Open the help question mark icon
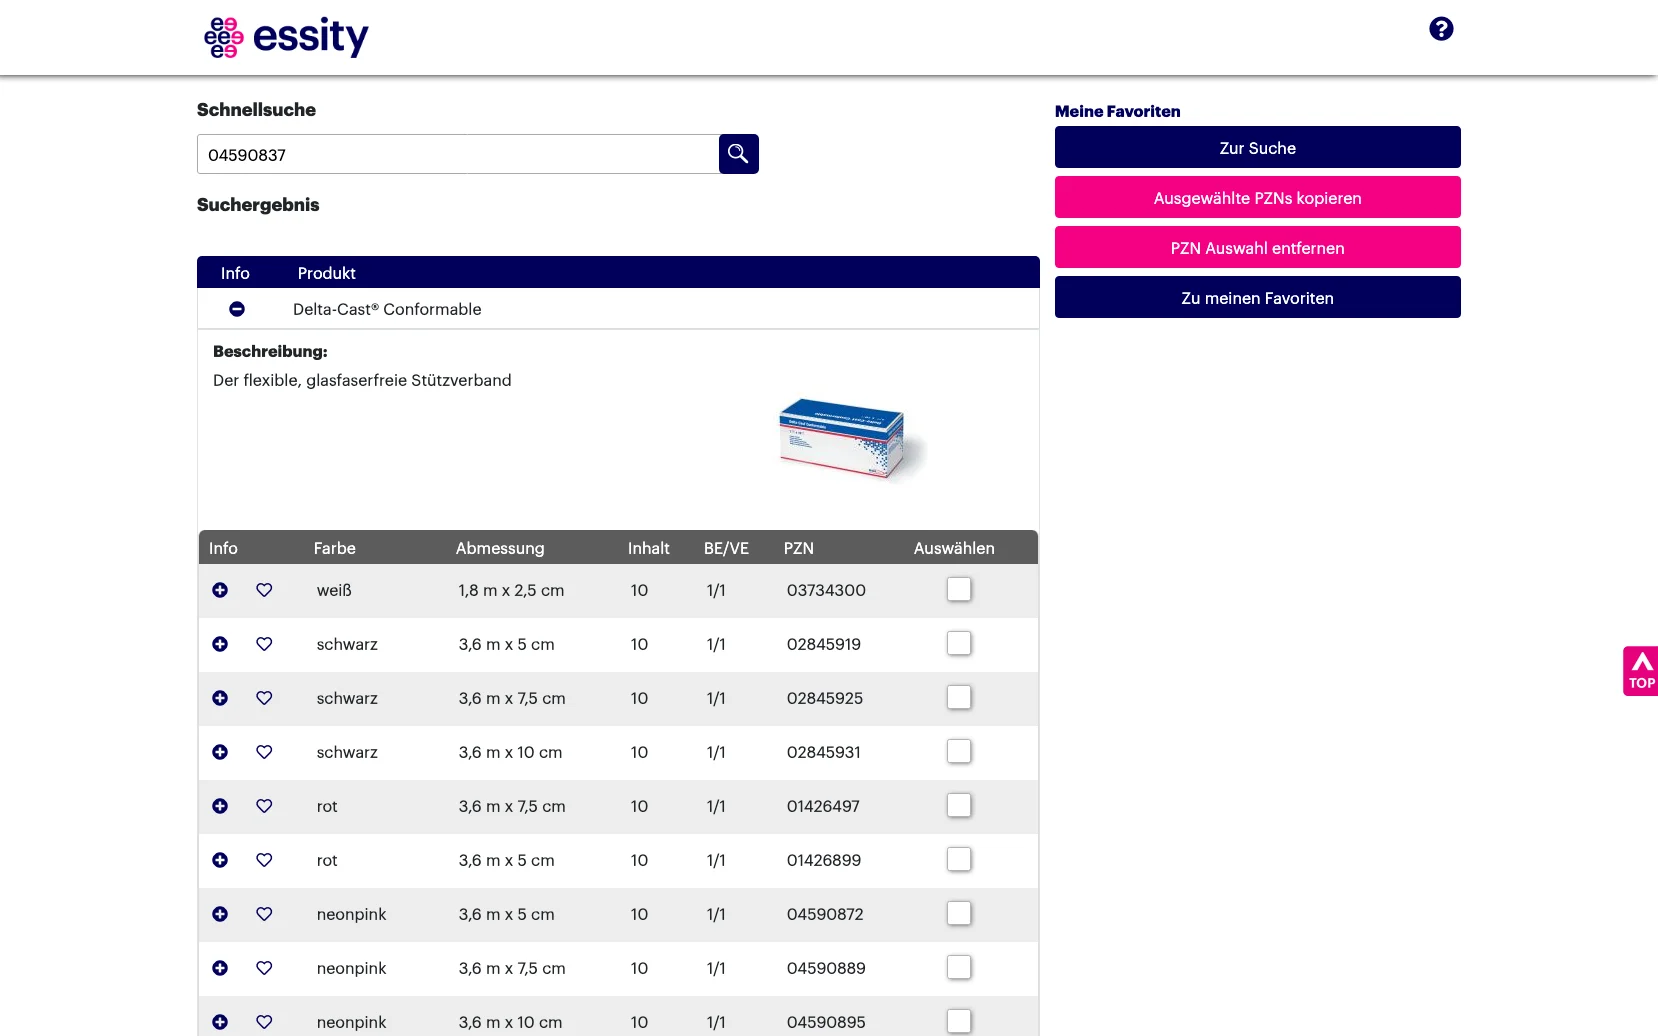 1441,29
